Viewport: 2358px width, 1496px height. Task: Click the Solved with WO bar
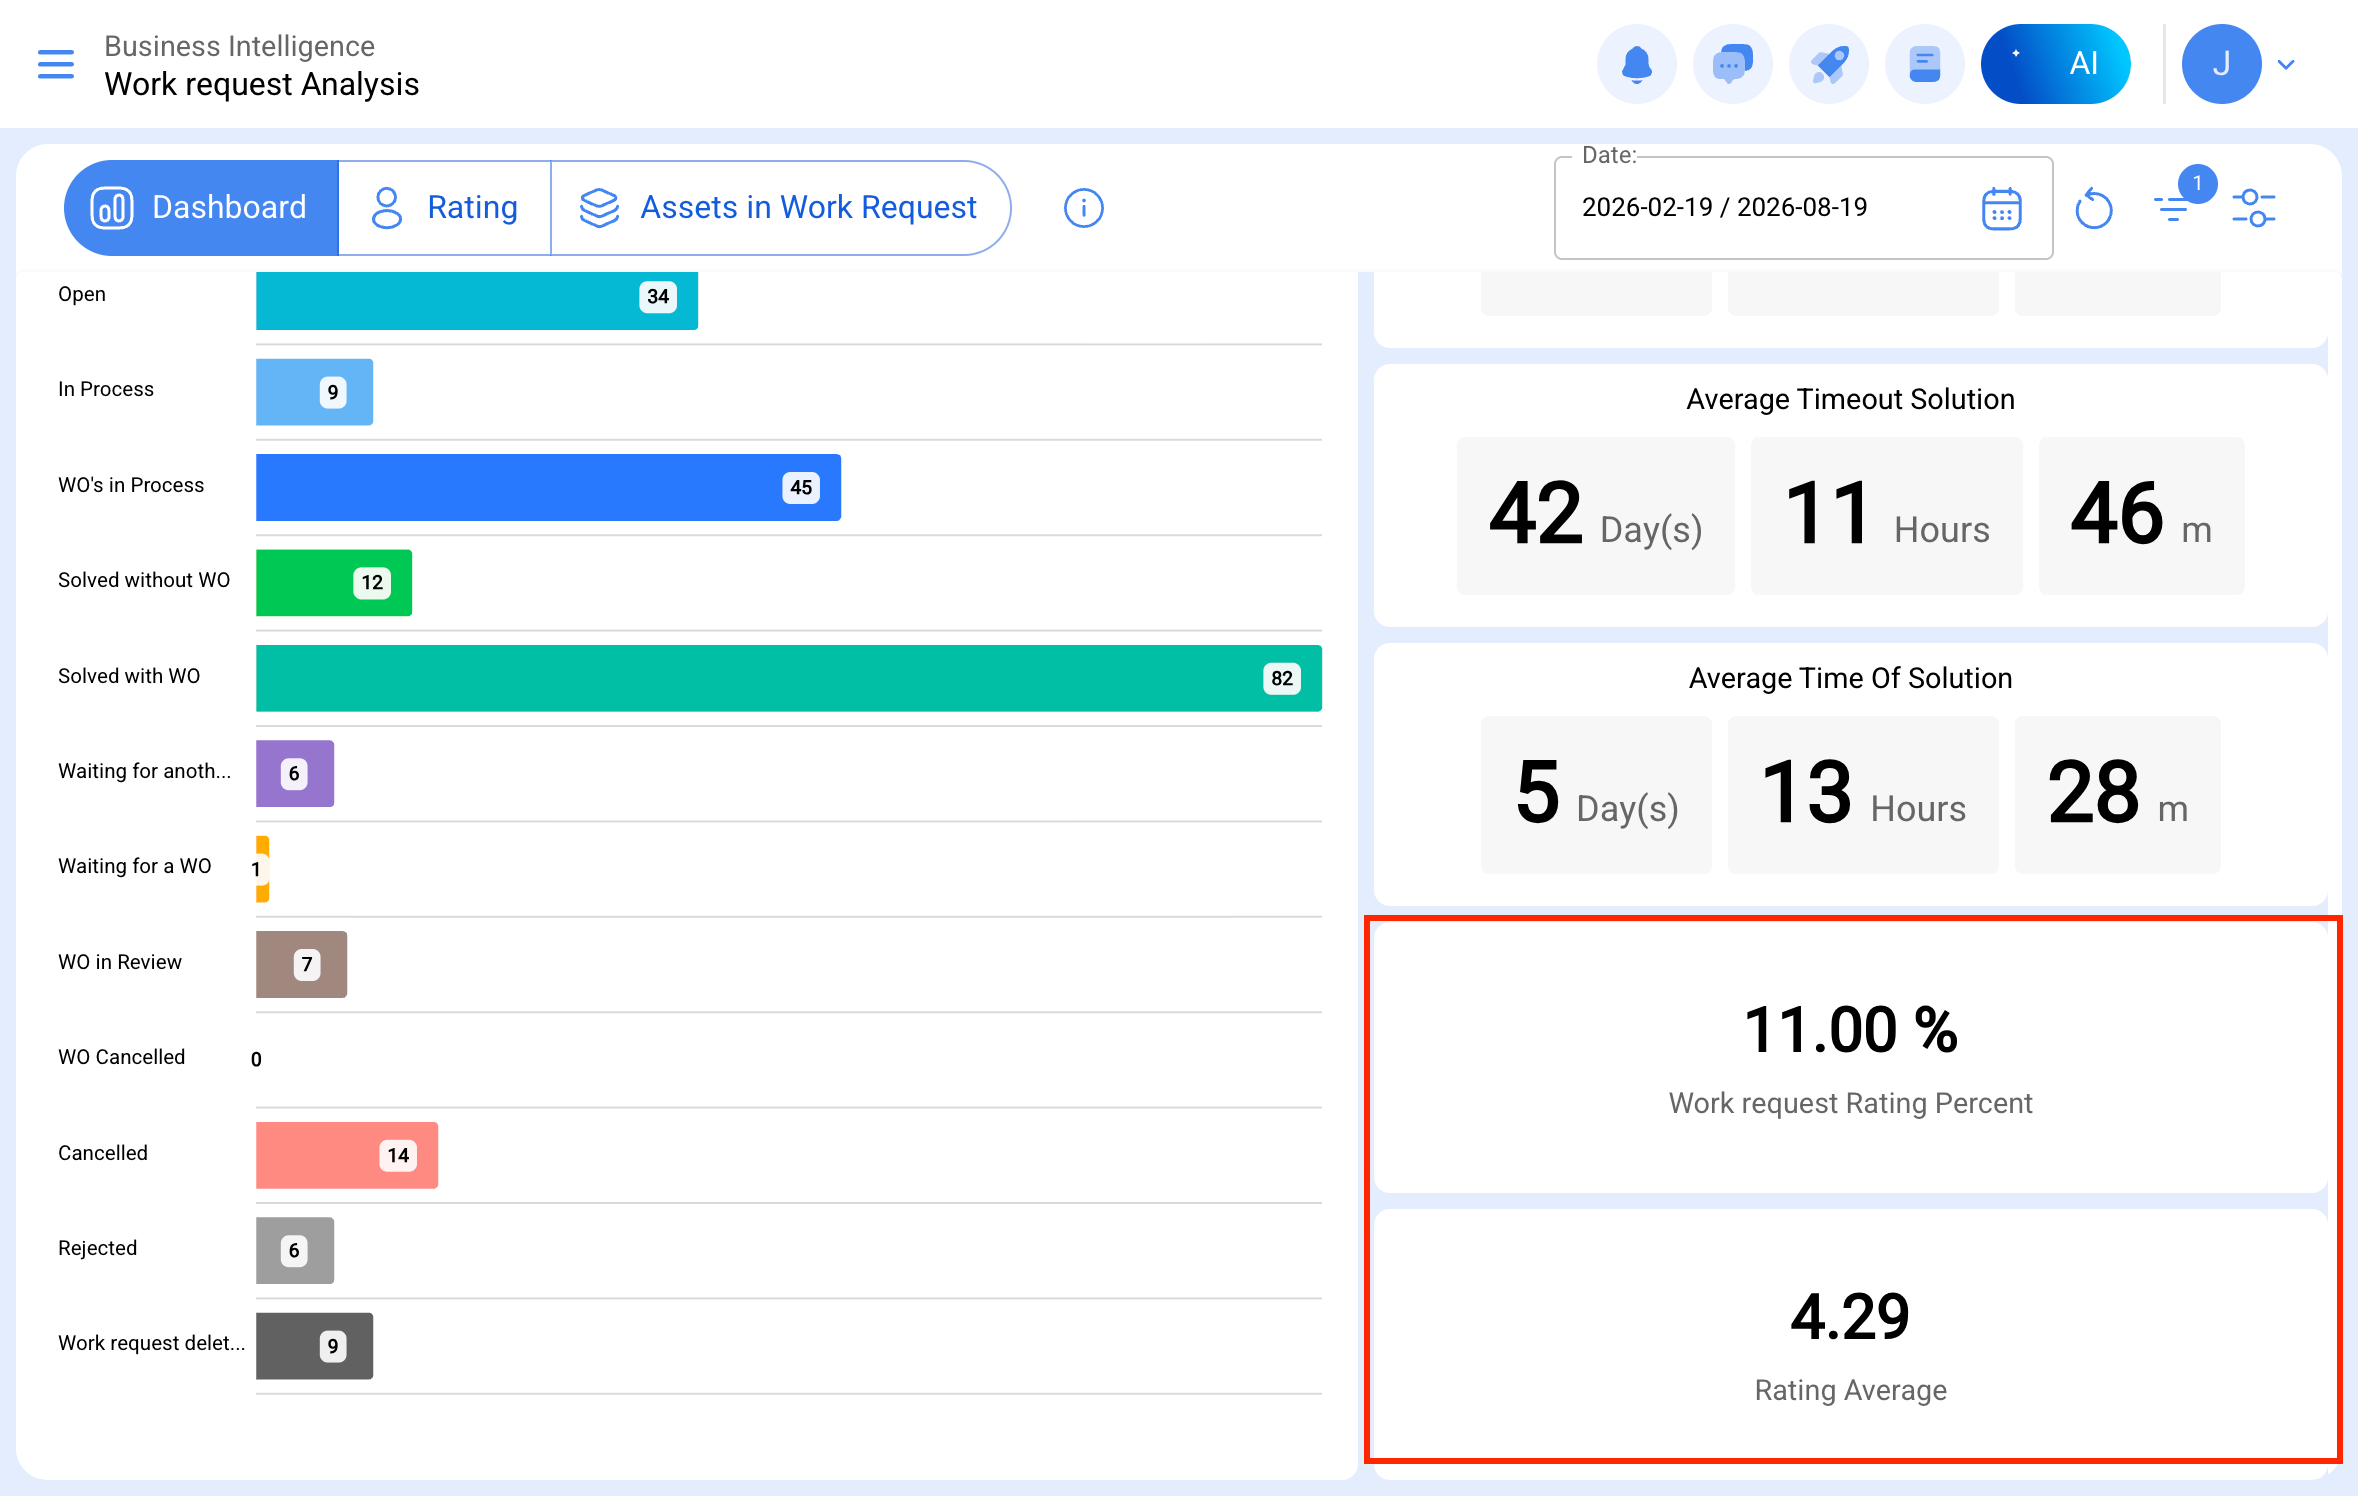(789, 678)
